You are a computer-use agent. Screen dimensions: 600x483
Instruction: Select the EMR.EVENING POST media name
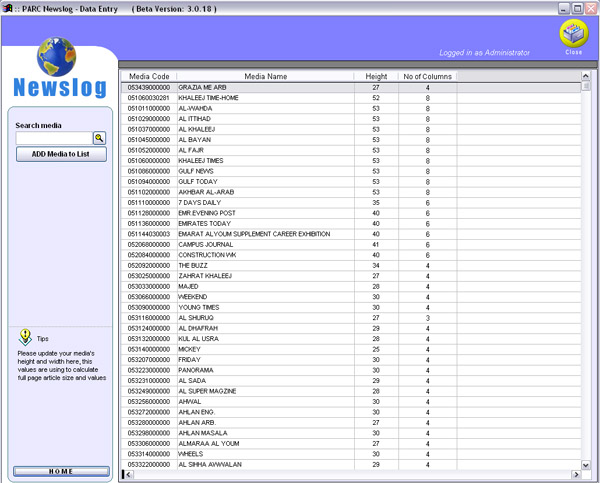207,213
